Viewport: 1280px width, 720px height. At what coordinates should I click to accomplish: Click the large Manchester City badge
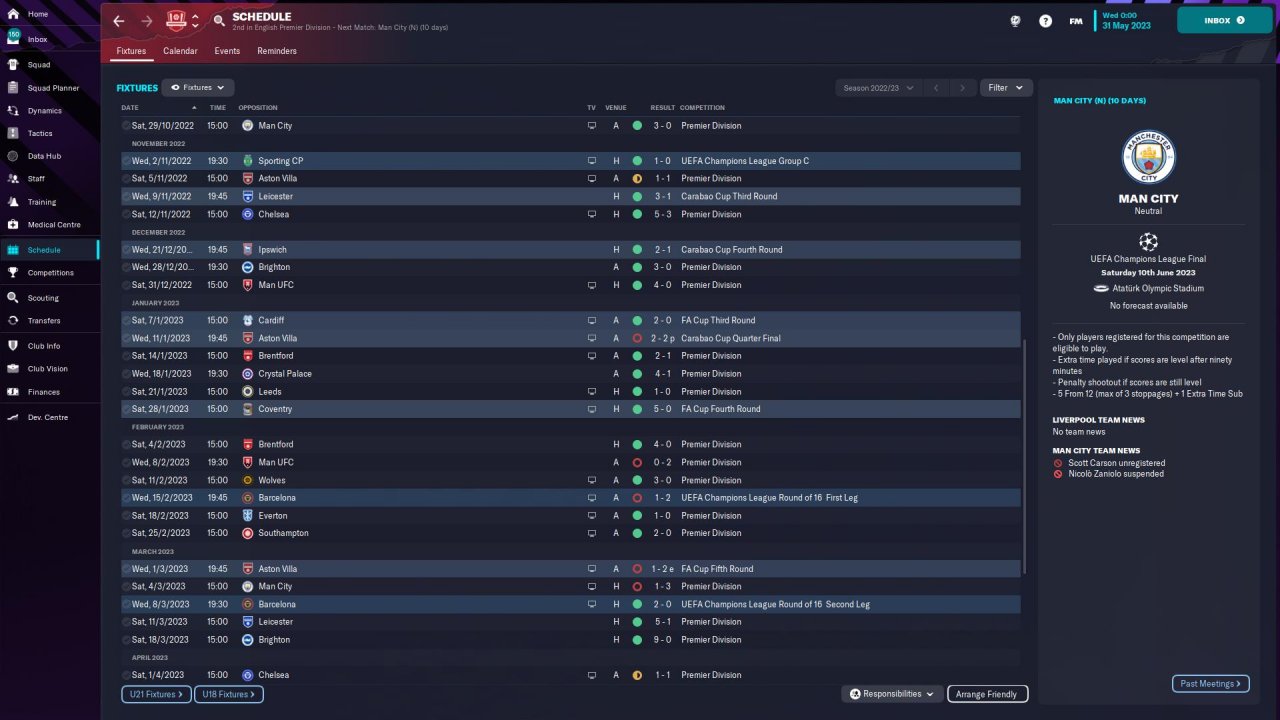[1148, 157]
